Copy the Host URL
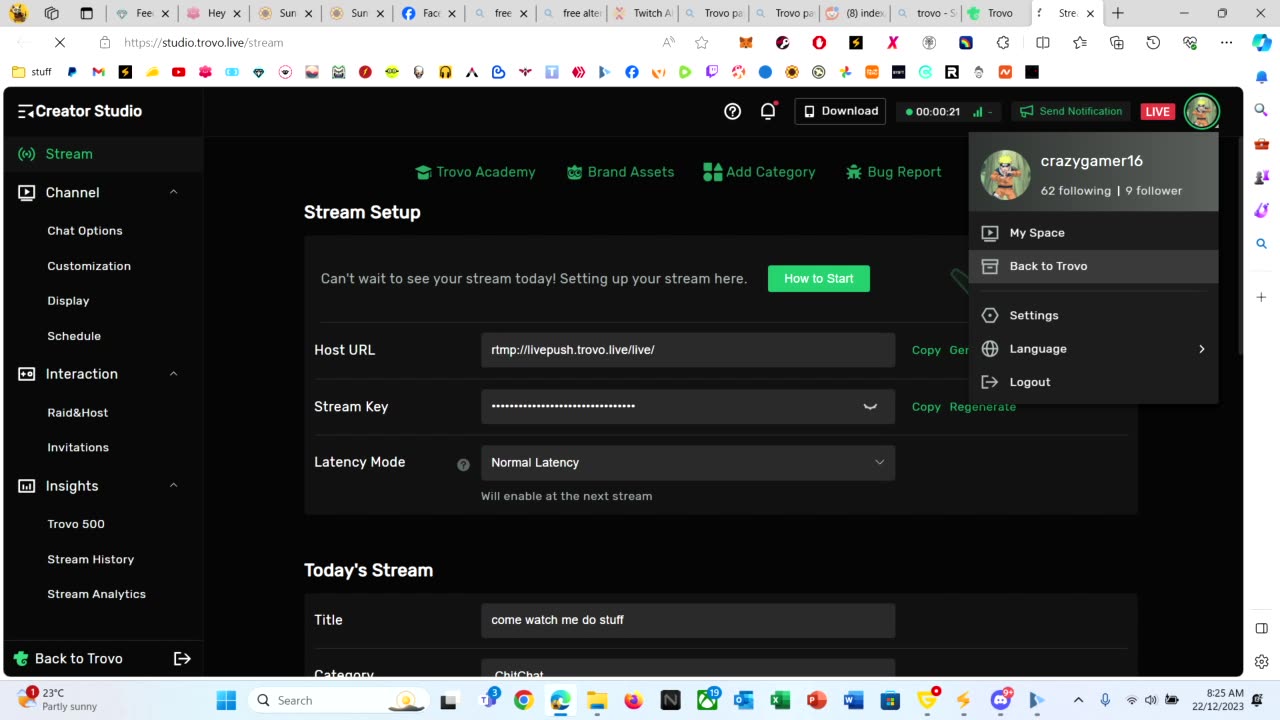Screen dimensions: 1280x720 926,350
